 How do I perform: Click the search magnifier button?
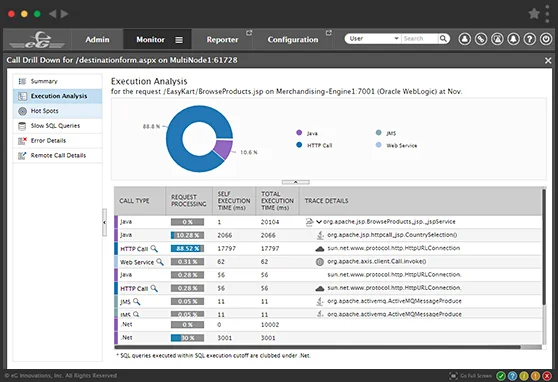[x=443, y=38]
